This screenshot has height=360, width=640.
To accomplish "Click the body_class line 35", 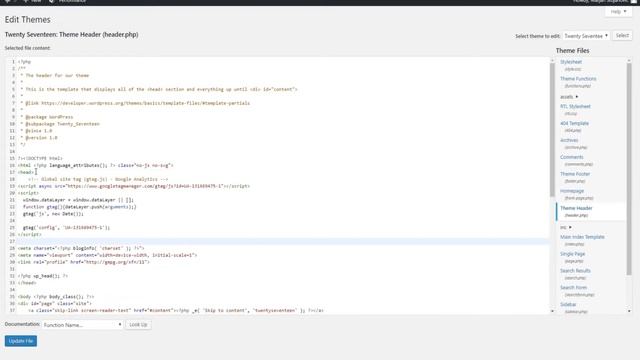I will coord(56,297).
